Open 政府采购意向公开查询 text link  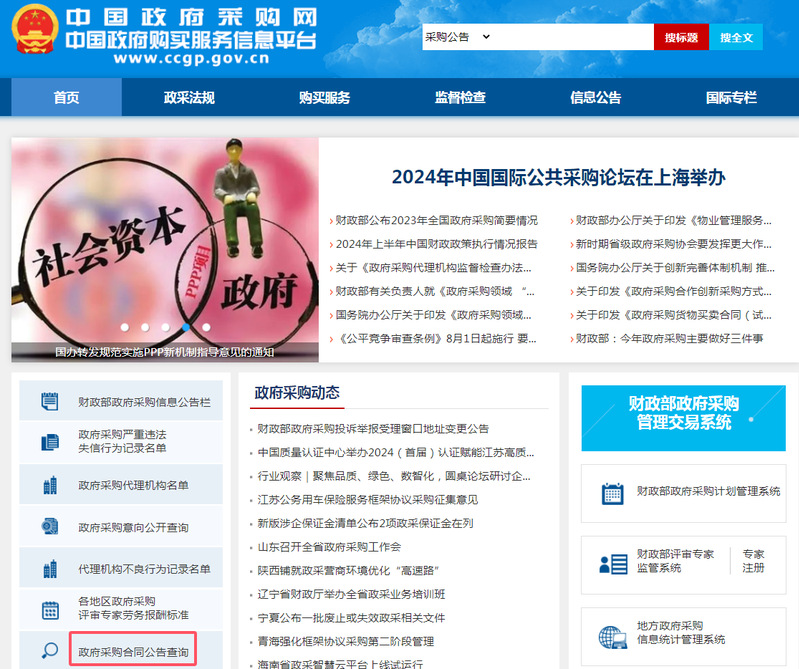click(x=133, y=527)
